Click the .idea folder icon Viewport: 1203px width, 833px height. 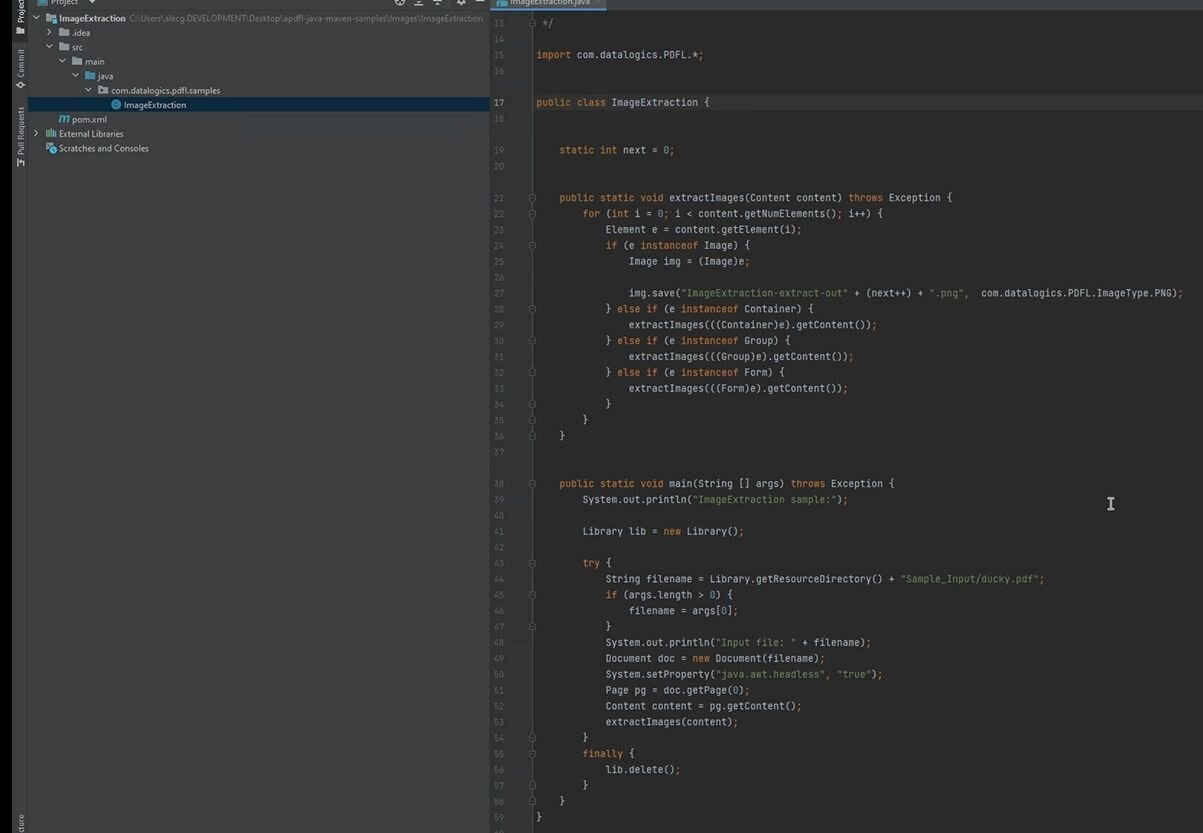click(x=64, y=33)
